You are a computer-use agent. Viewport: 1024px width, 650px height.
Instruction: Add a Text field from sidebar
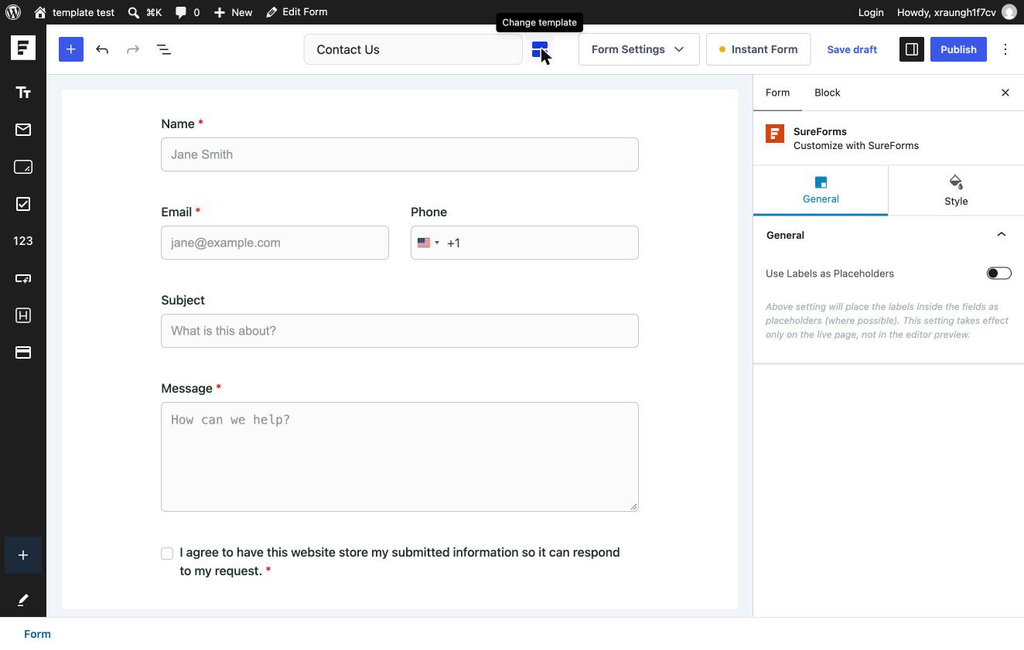[23, 93]
